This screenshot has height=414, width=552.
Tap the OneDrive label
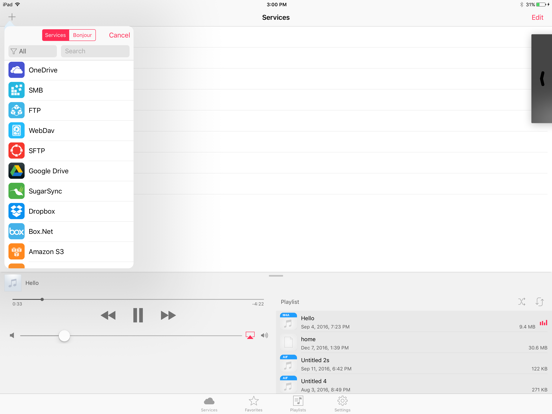click(43, 70)
